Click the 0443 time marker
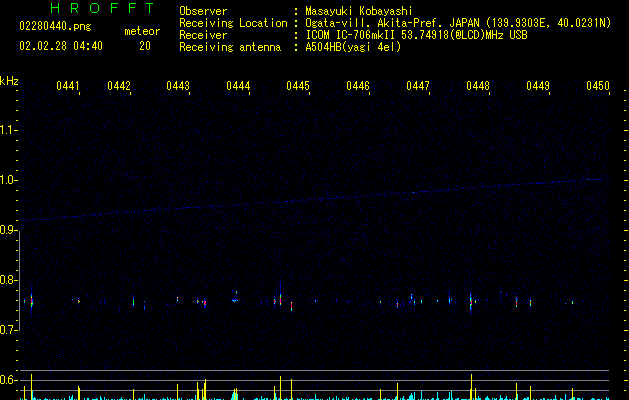Image resolution: width=629 pixels, height=400 pixels. [178, 86]
